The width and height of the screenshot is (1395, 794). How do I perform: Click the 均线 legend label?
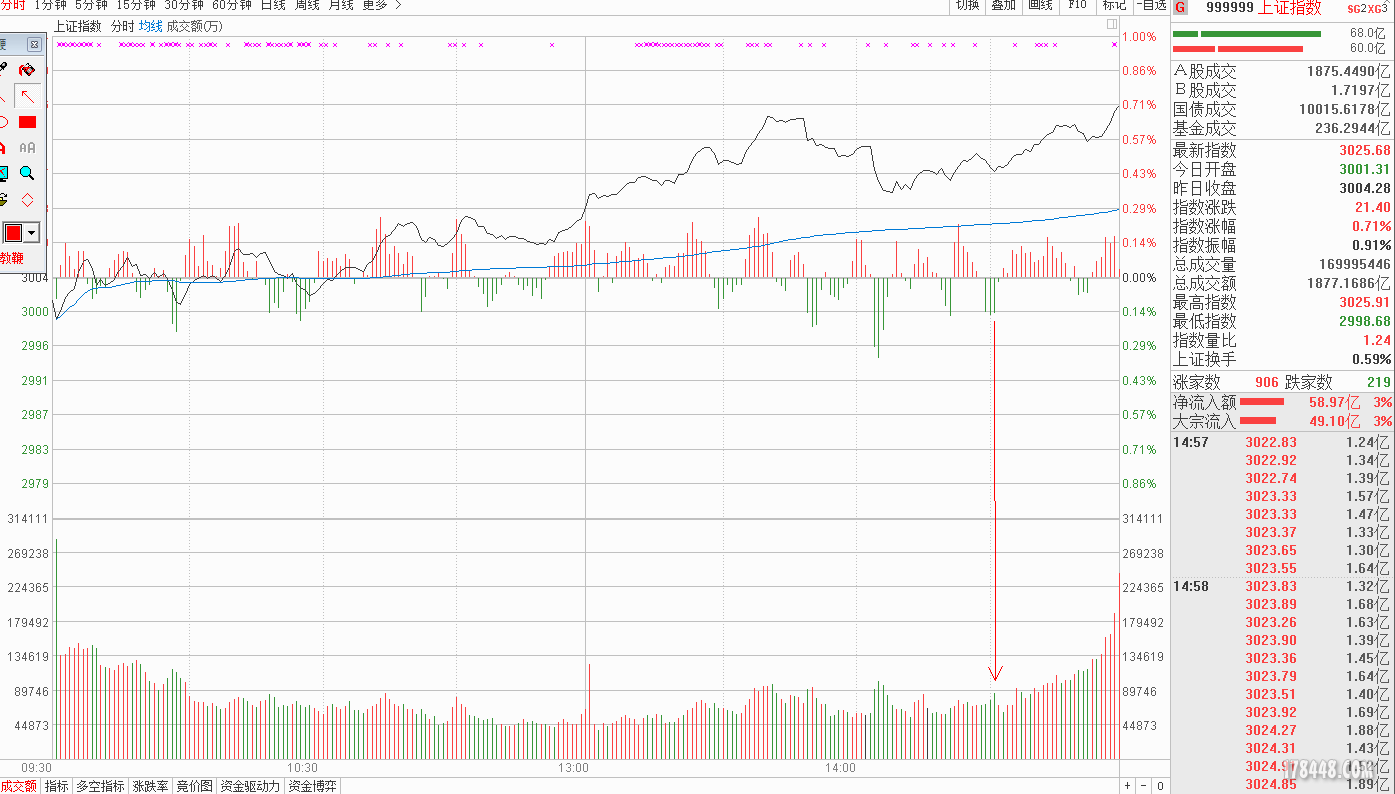coord(150,26)
